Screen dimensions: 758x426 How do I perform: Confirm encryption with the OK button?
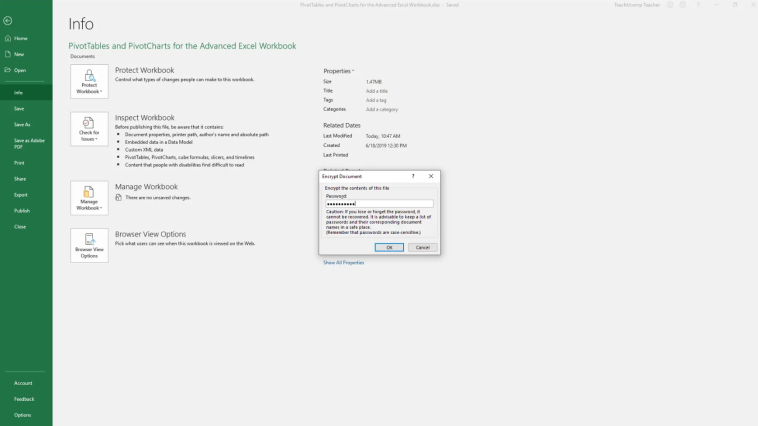click(389, 248)
